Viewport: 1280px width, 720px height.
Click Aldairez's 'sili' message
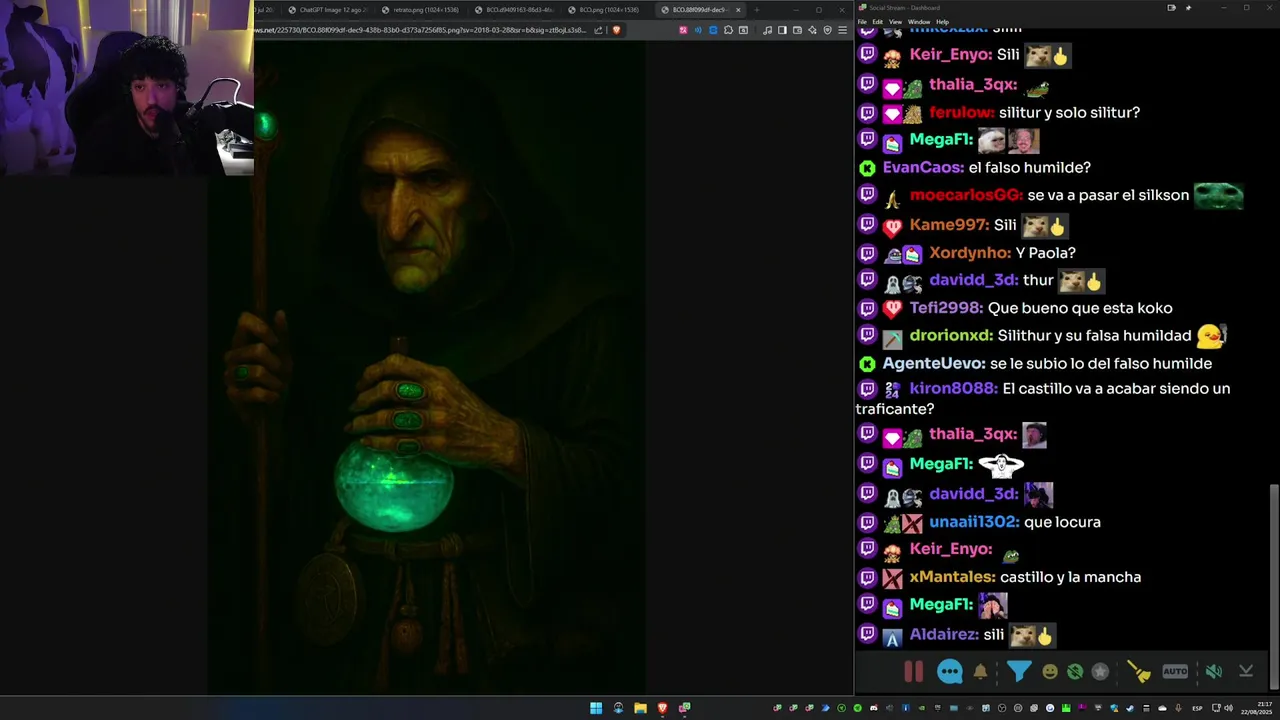coord(993,635)
